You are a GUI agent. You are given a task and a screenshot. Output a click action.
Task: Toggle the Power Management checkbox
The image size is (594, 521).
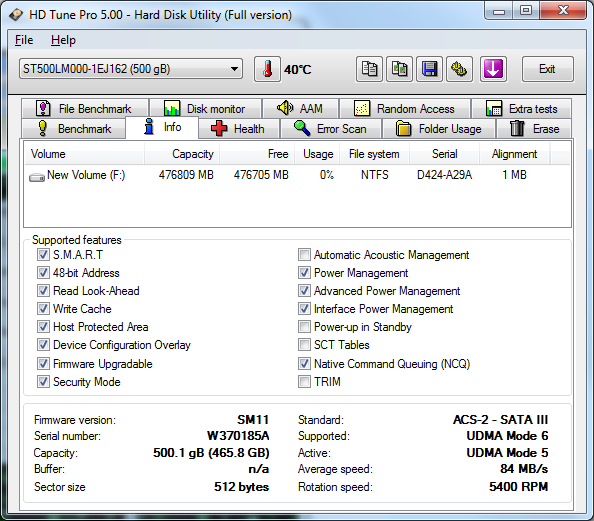point(304,273)
